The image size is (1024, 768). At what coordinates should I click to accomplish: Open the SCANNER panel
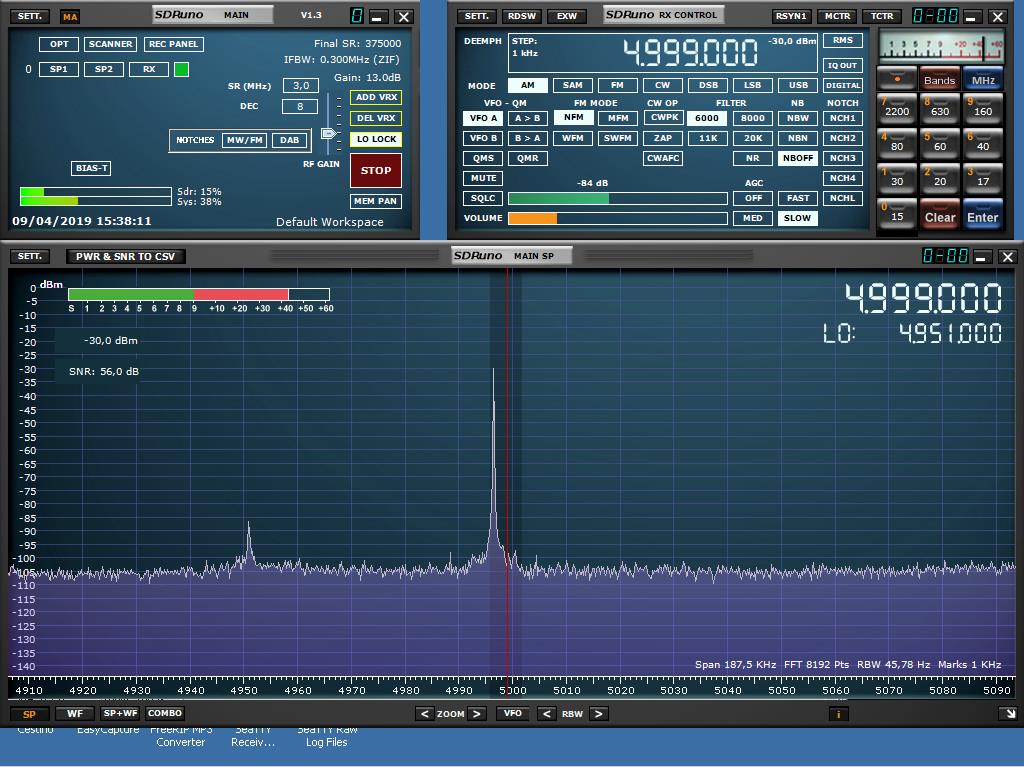110,44
